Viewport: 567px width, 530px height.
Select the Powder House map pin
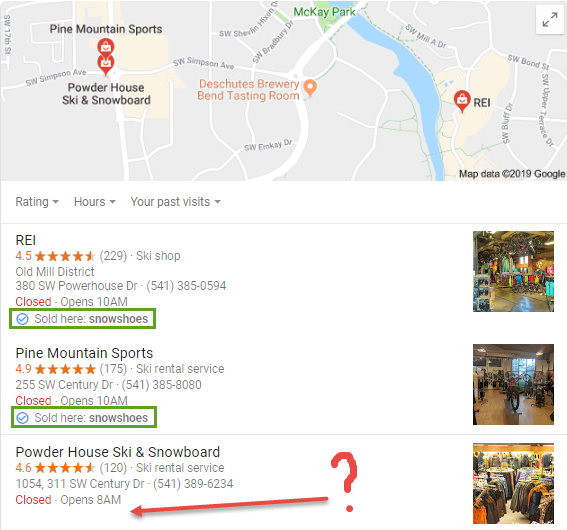pos(106,65)
